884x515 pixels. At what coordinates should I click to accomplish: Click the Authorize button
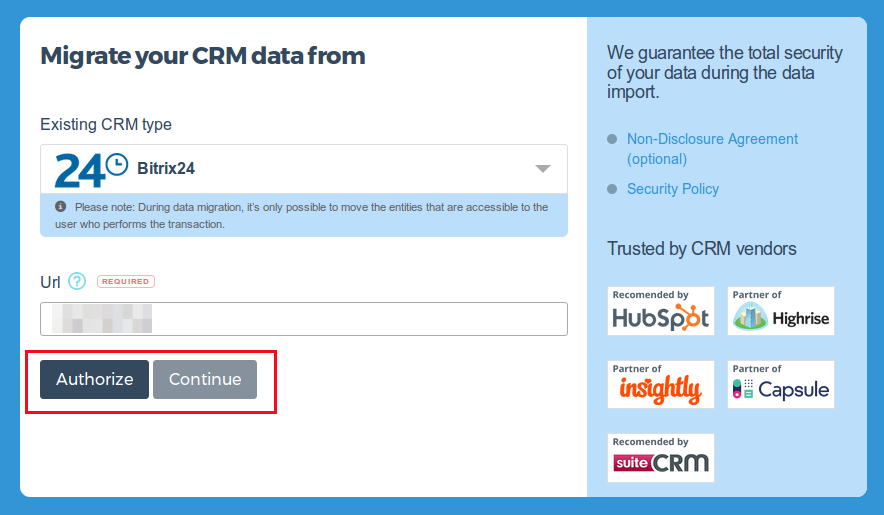click(94, 380)
